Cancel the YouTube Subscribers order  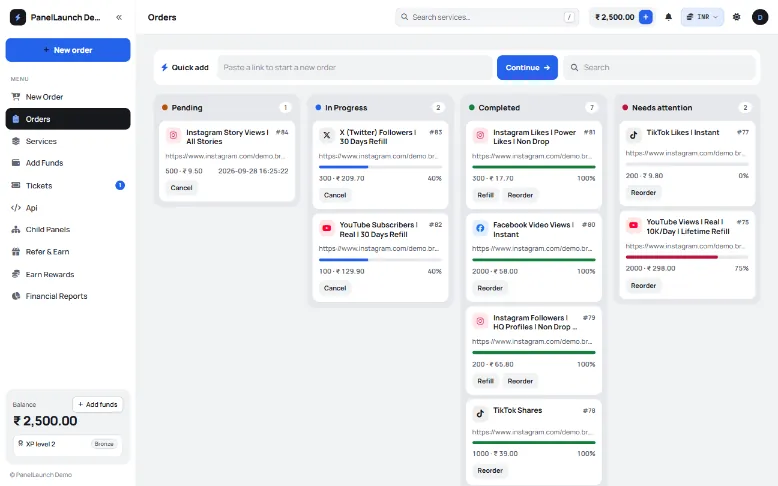coord(335,288)
